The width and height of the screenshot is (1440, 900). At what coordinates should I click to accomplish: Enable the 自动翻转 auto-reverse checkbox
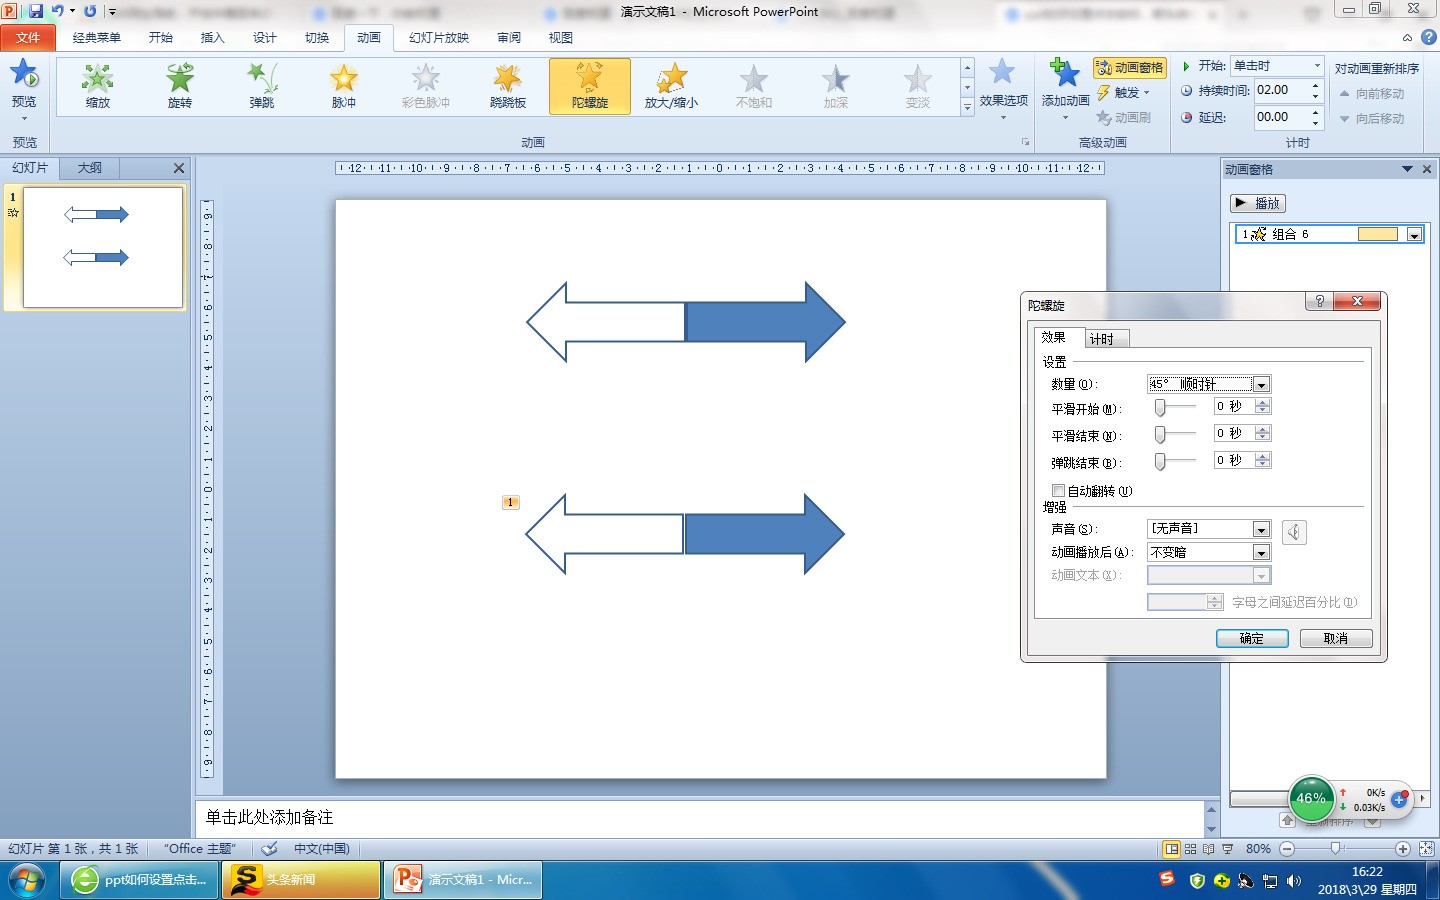point(1058,490)
